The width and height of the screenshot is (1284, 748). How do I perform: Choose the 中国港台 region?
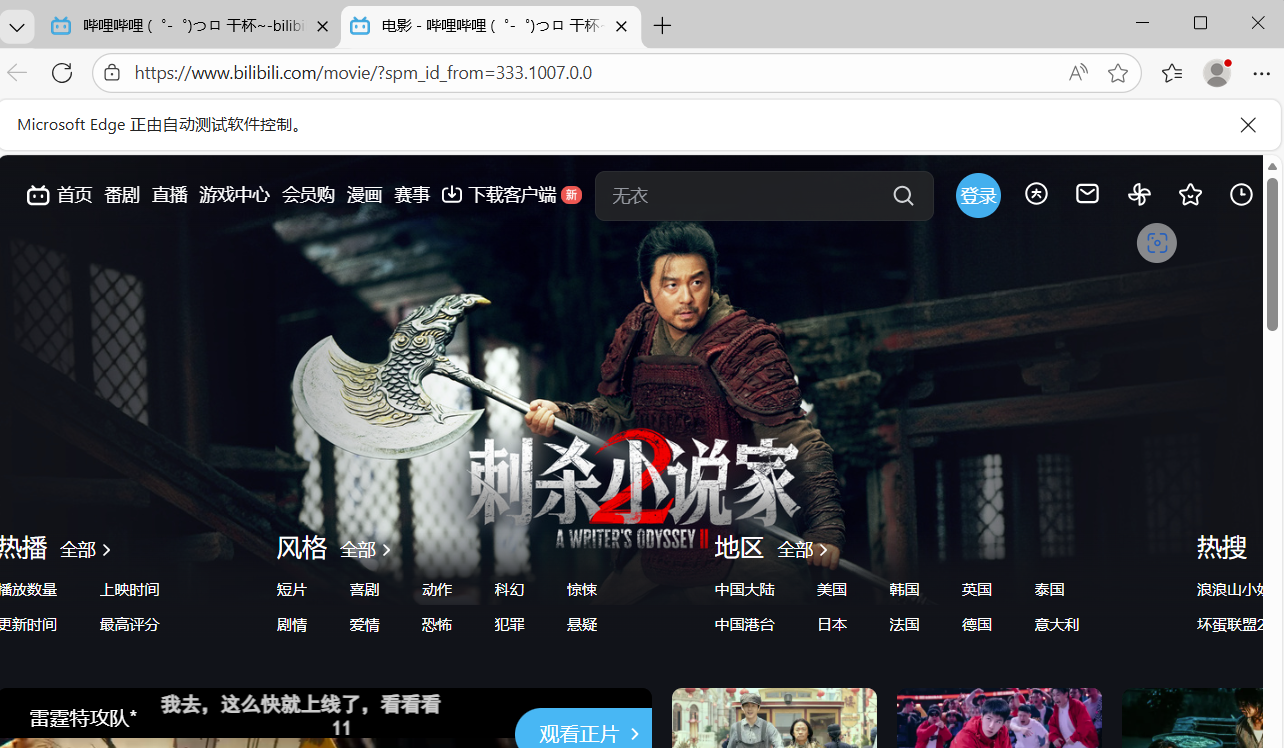point(745,625)
